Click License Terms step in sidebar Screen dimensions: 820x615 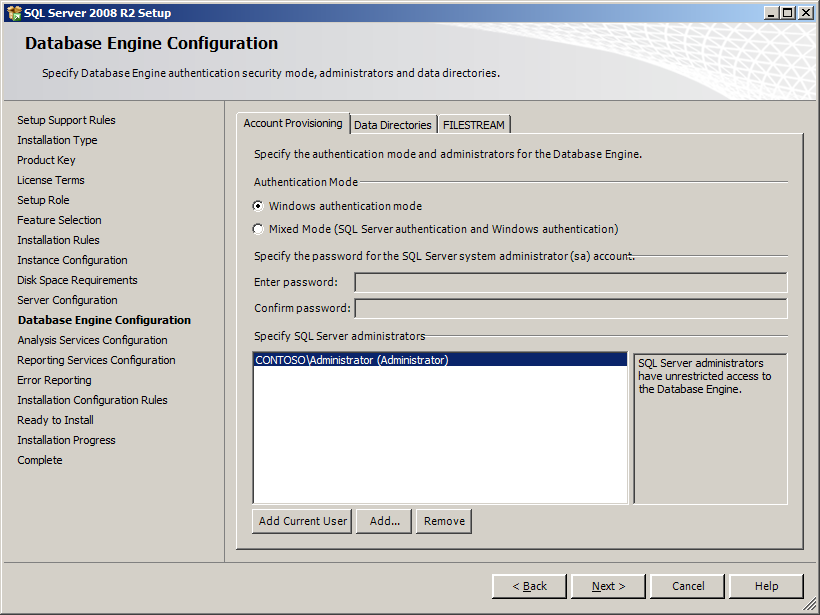[x=51, y=180]
